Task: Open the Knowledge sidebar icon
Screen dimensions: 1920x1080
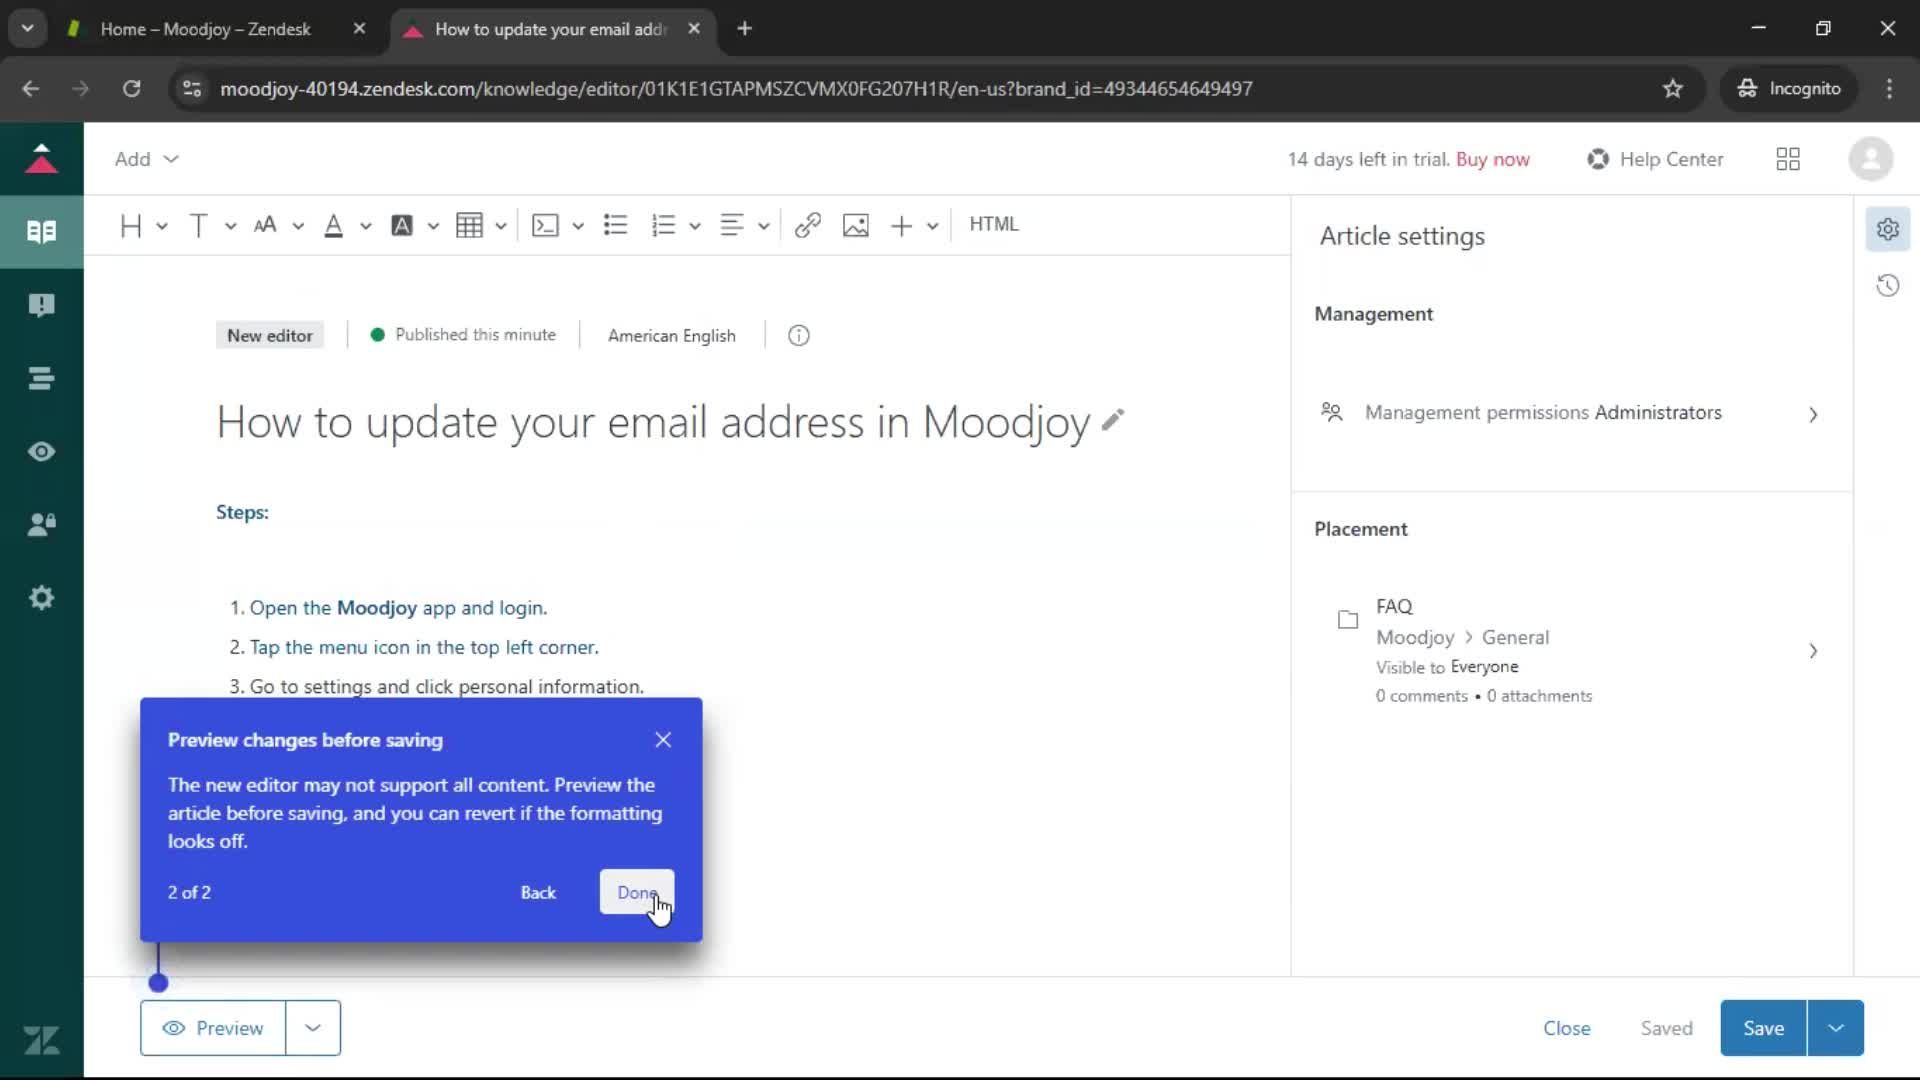Action: pos(41,232)
